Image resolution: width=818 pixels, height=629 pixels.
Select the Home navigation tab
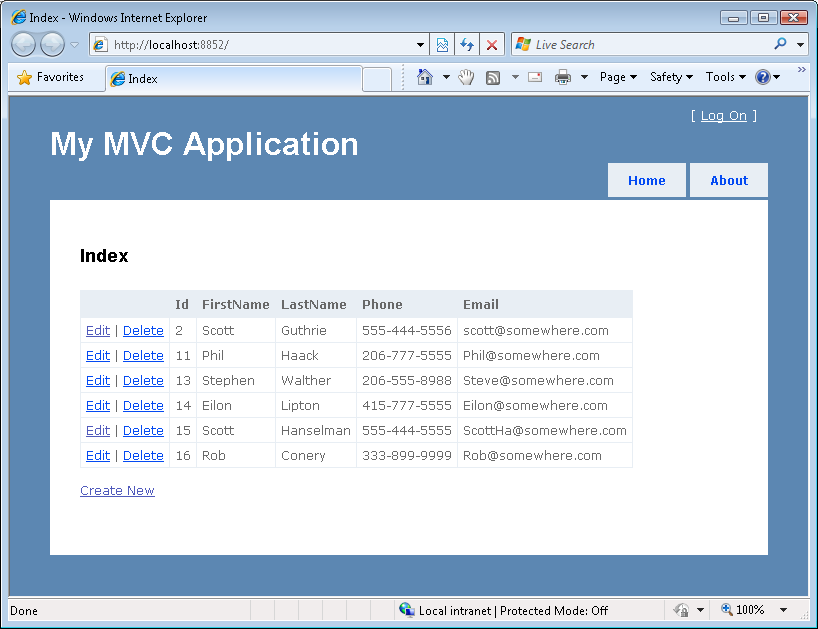point(646,181)
